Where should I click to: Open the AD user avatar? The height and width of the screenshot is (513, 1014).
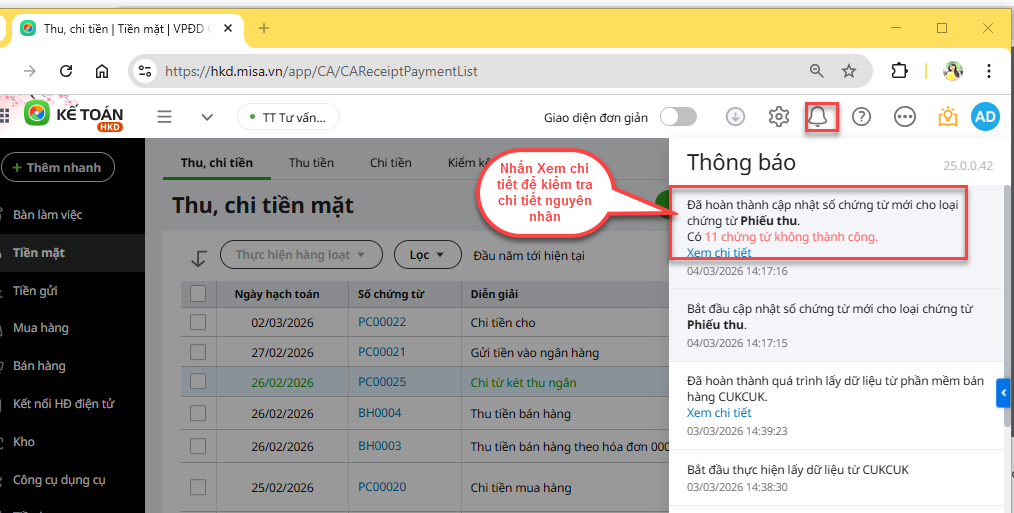pos(985,117)
